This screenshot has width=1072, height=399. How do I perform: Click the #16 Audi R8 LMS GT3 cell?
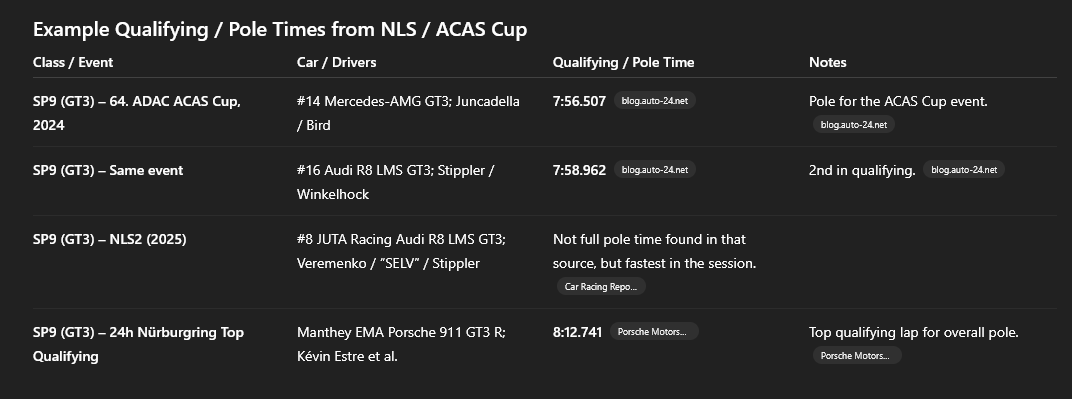click(x=395, y=182)
